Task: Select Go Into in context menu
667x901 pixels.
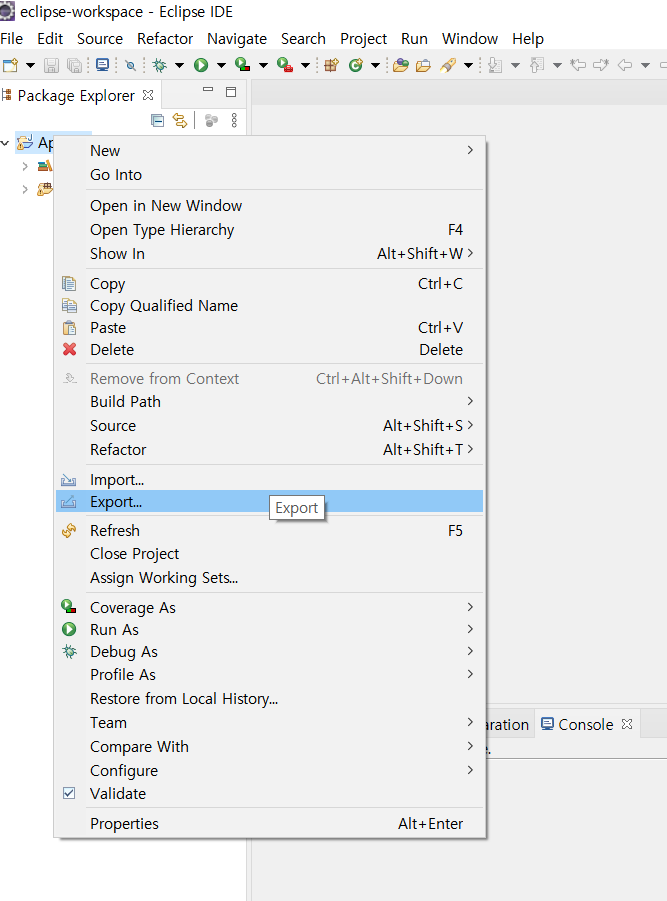Action: 269,175
